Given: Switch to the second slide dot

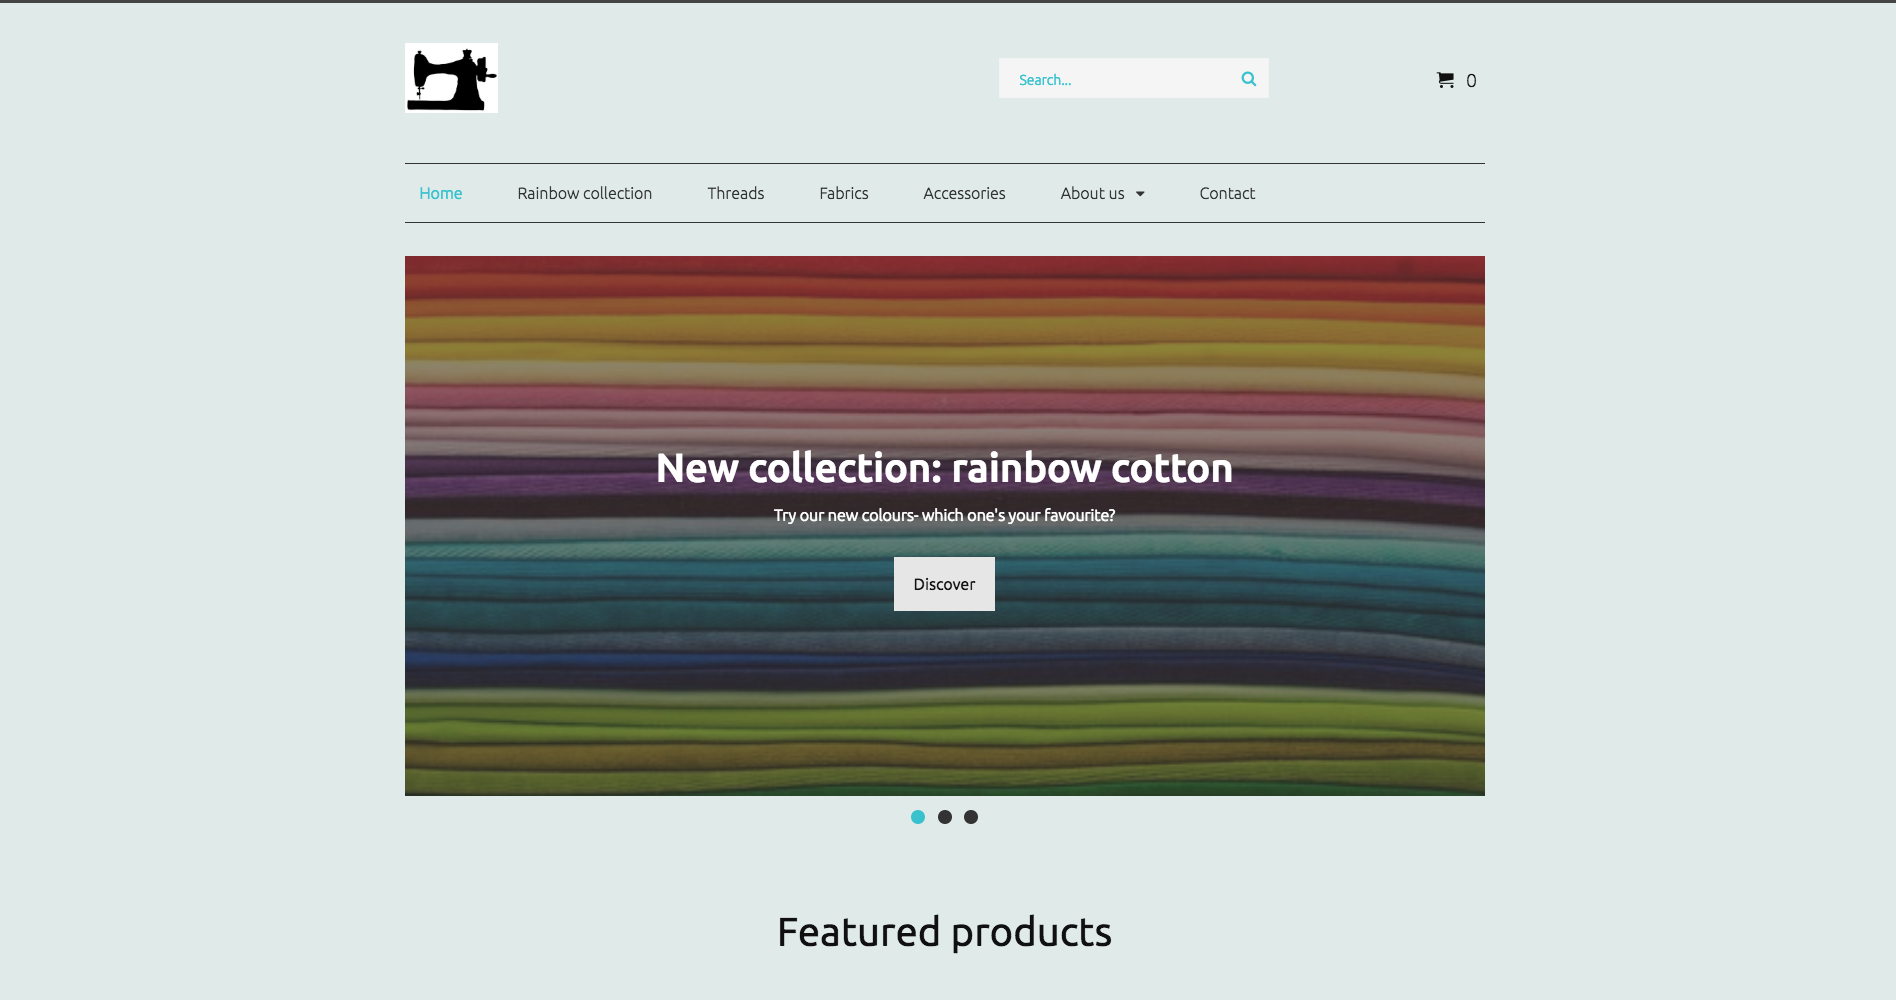Looking at the screenshot, I should click(x=945, y=817).
